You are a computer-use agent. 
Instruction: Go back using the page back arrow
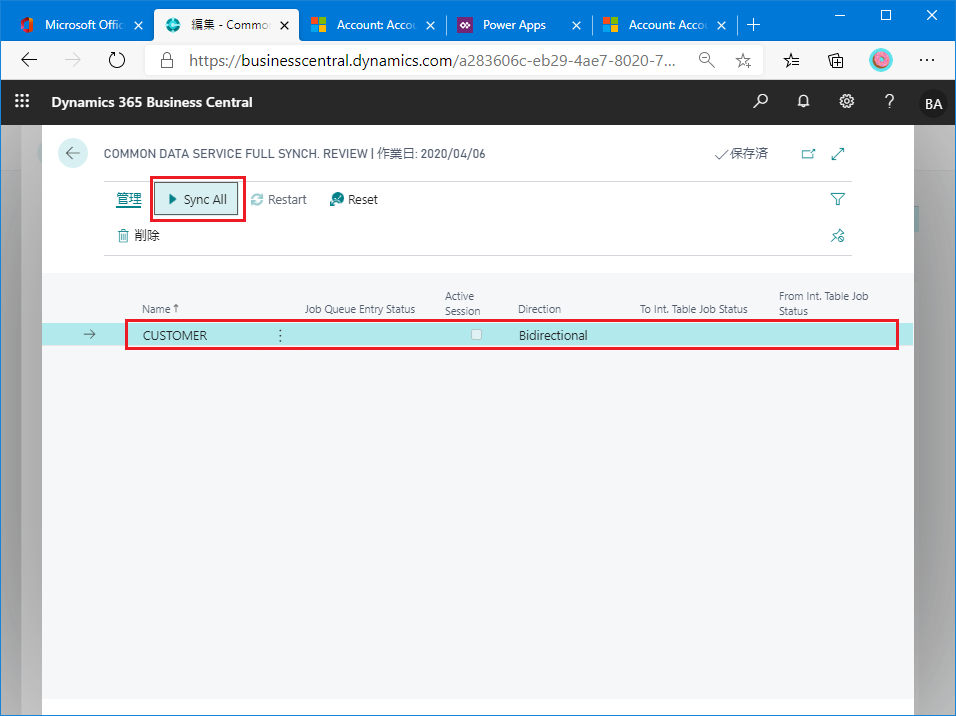[x=73, y=154]
